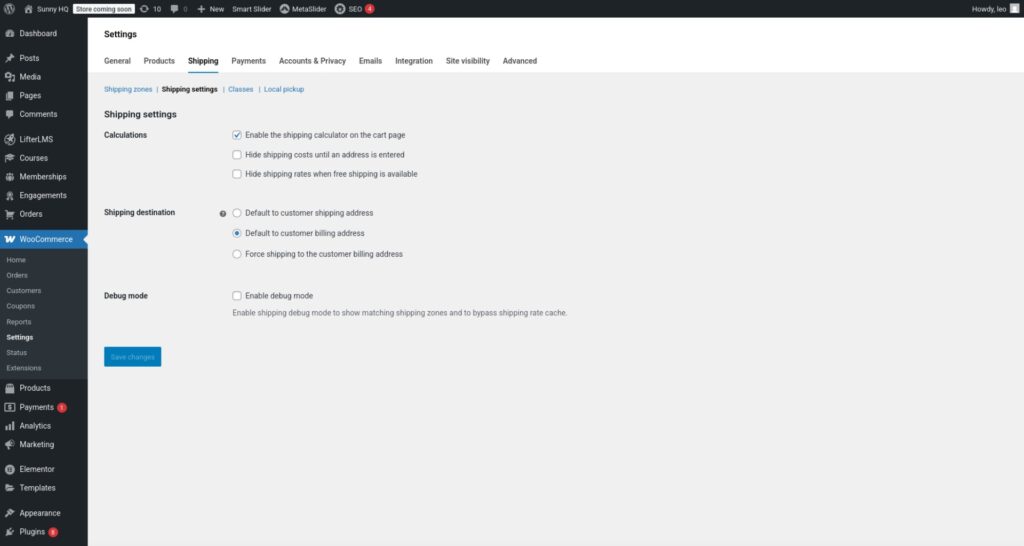Go to Shipping zones sub-section
Image resolution: width=1024 pixels, height=546 pixels.
tap(128, 89)
